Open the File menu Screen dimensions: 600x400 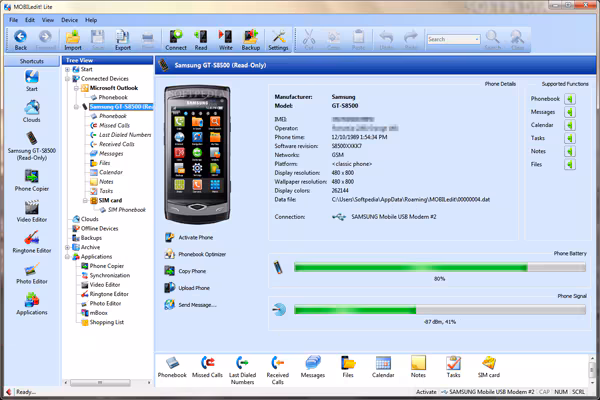point(13,20)
